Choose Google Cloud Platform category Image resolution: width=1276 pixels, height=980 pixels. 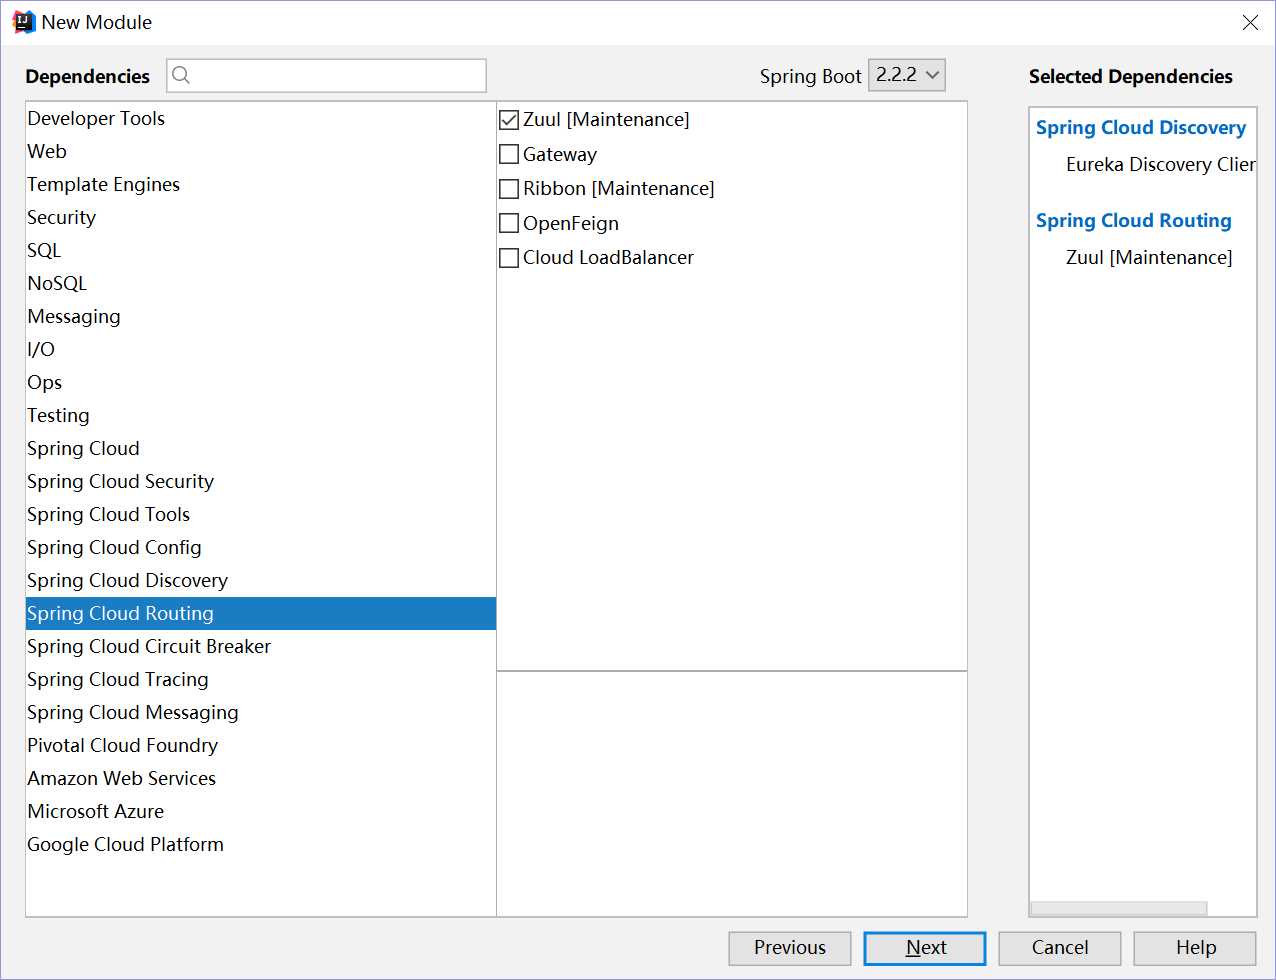[x=261, y=844]
